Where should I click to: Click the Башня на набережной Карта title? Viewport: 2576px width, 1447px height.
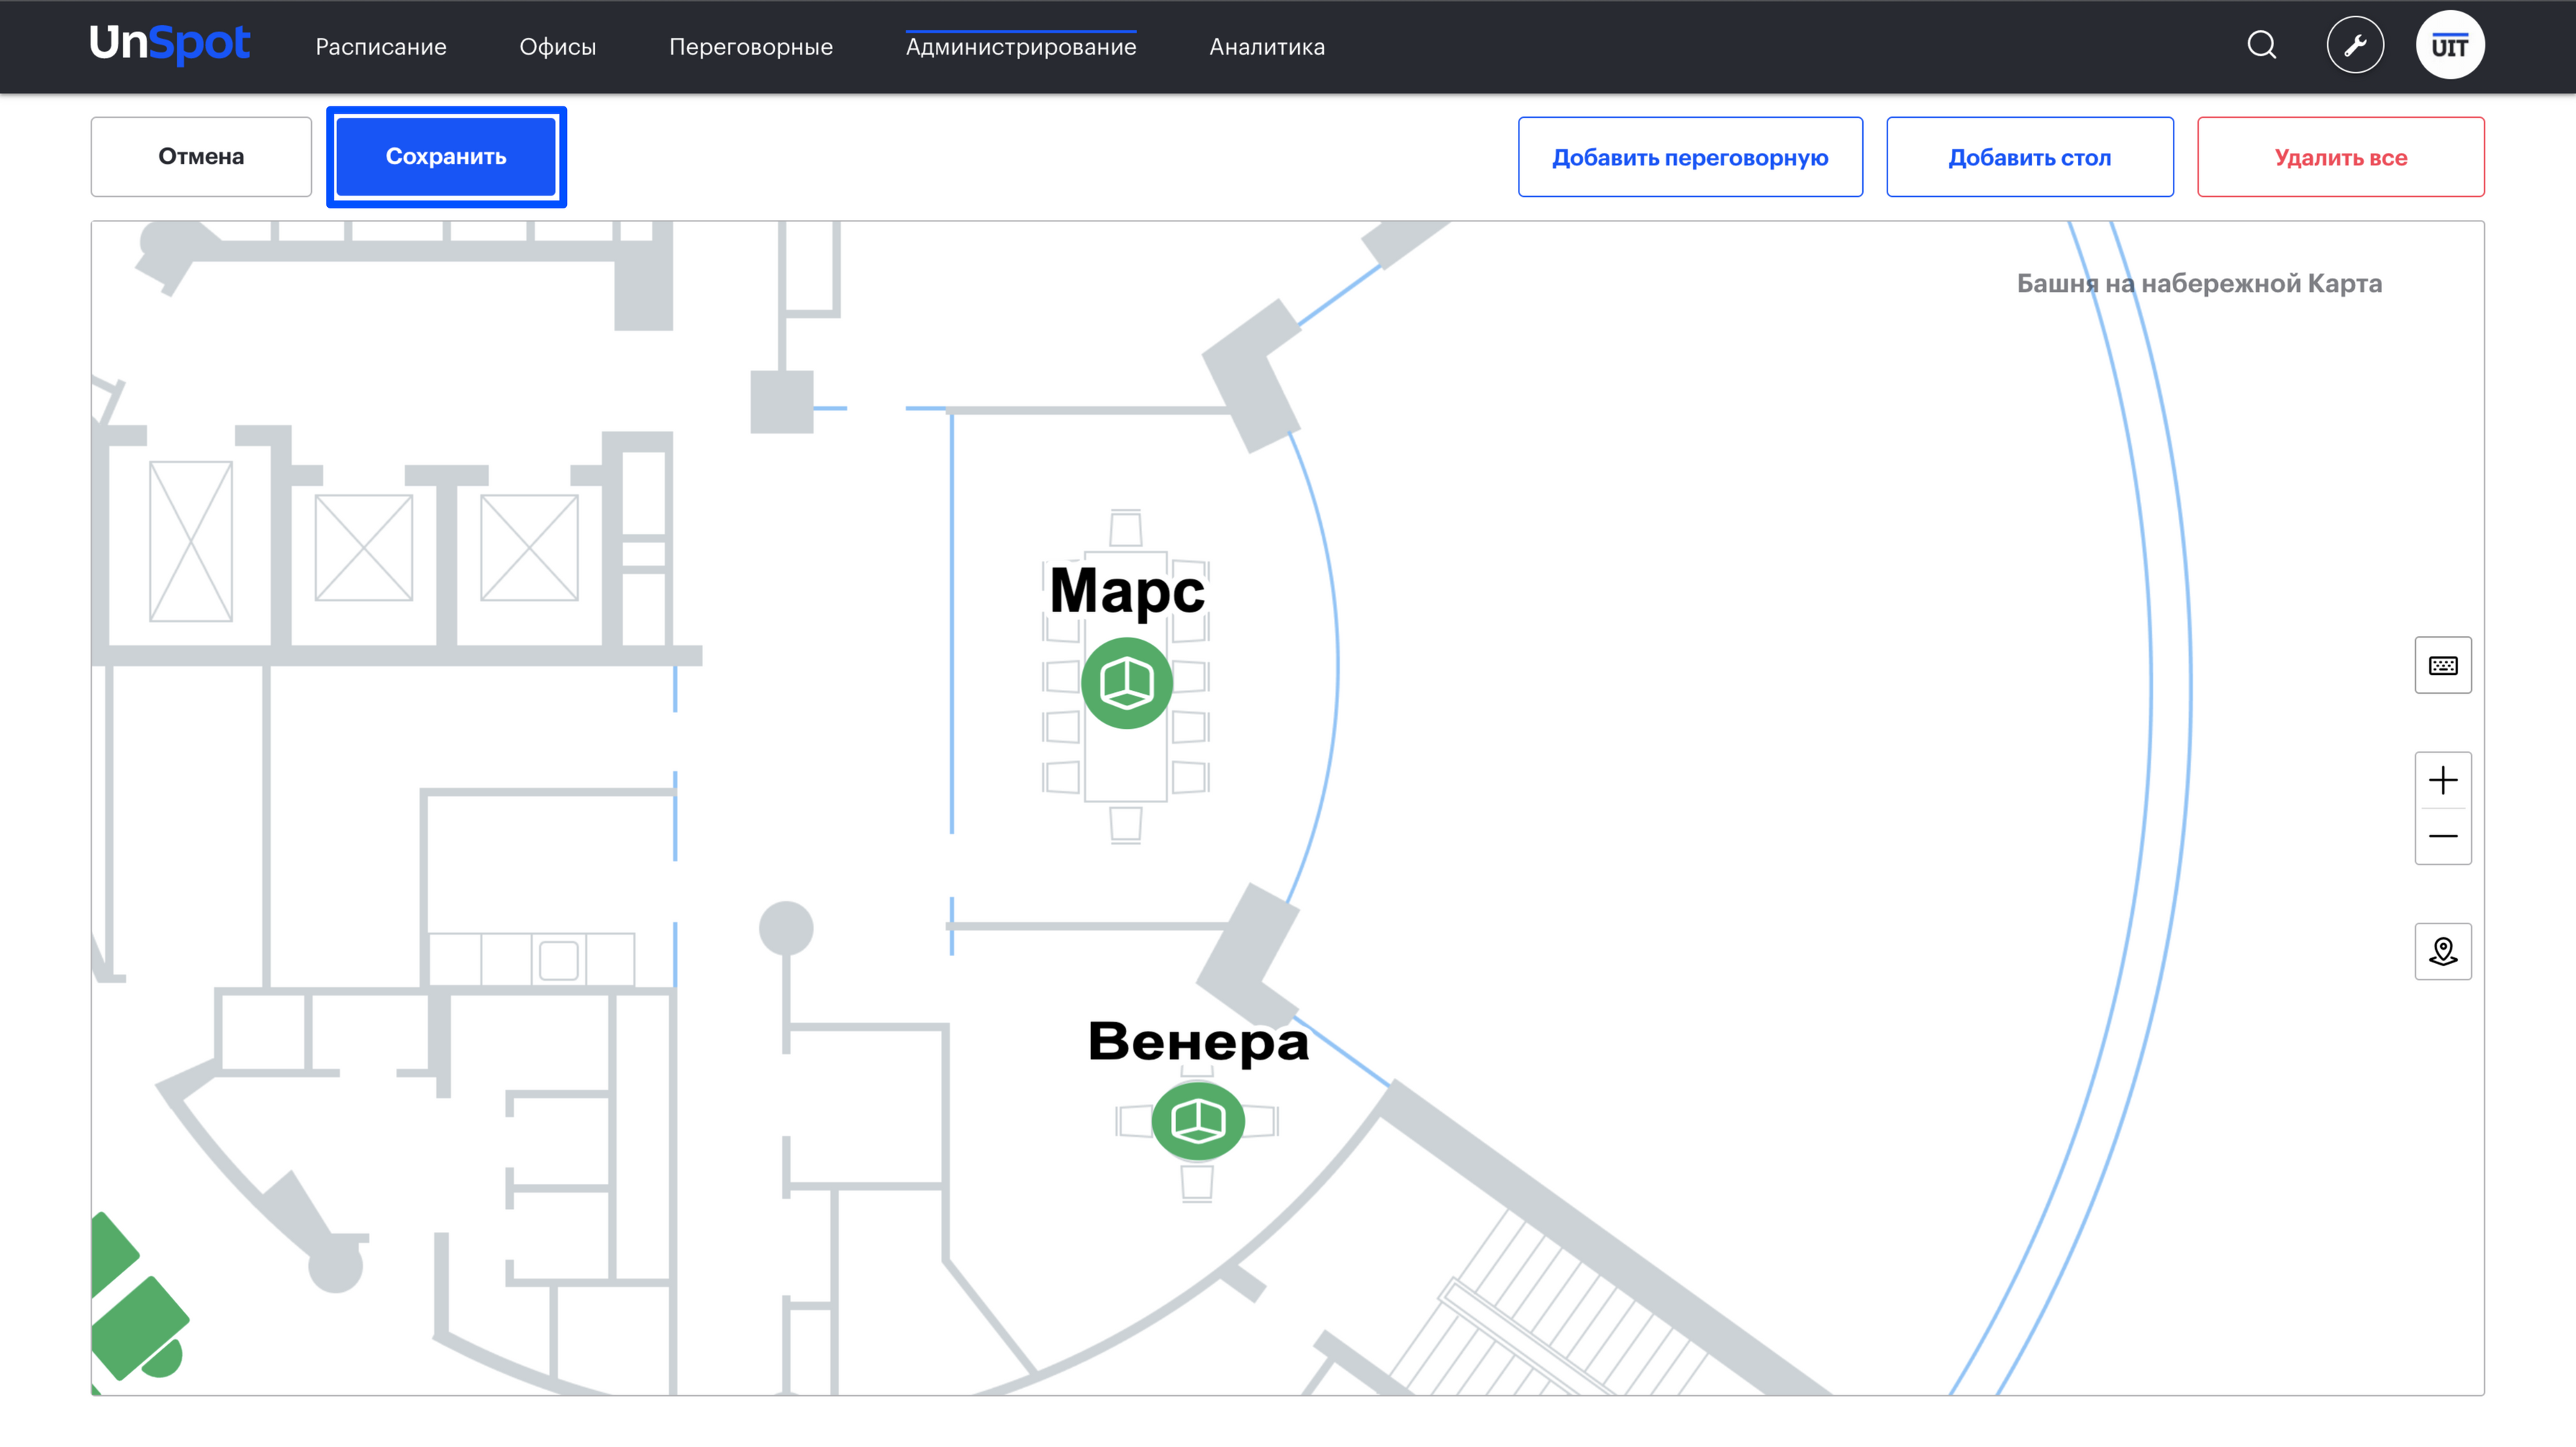tap(2199, 284)
